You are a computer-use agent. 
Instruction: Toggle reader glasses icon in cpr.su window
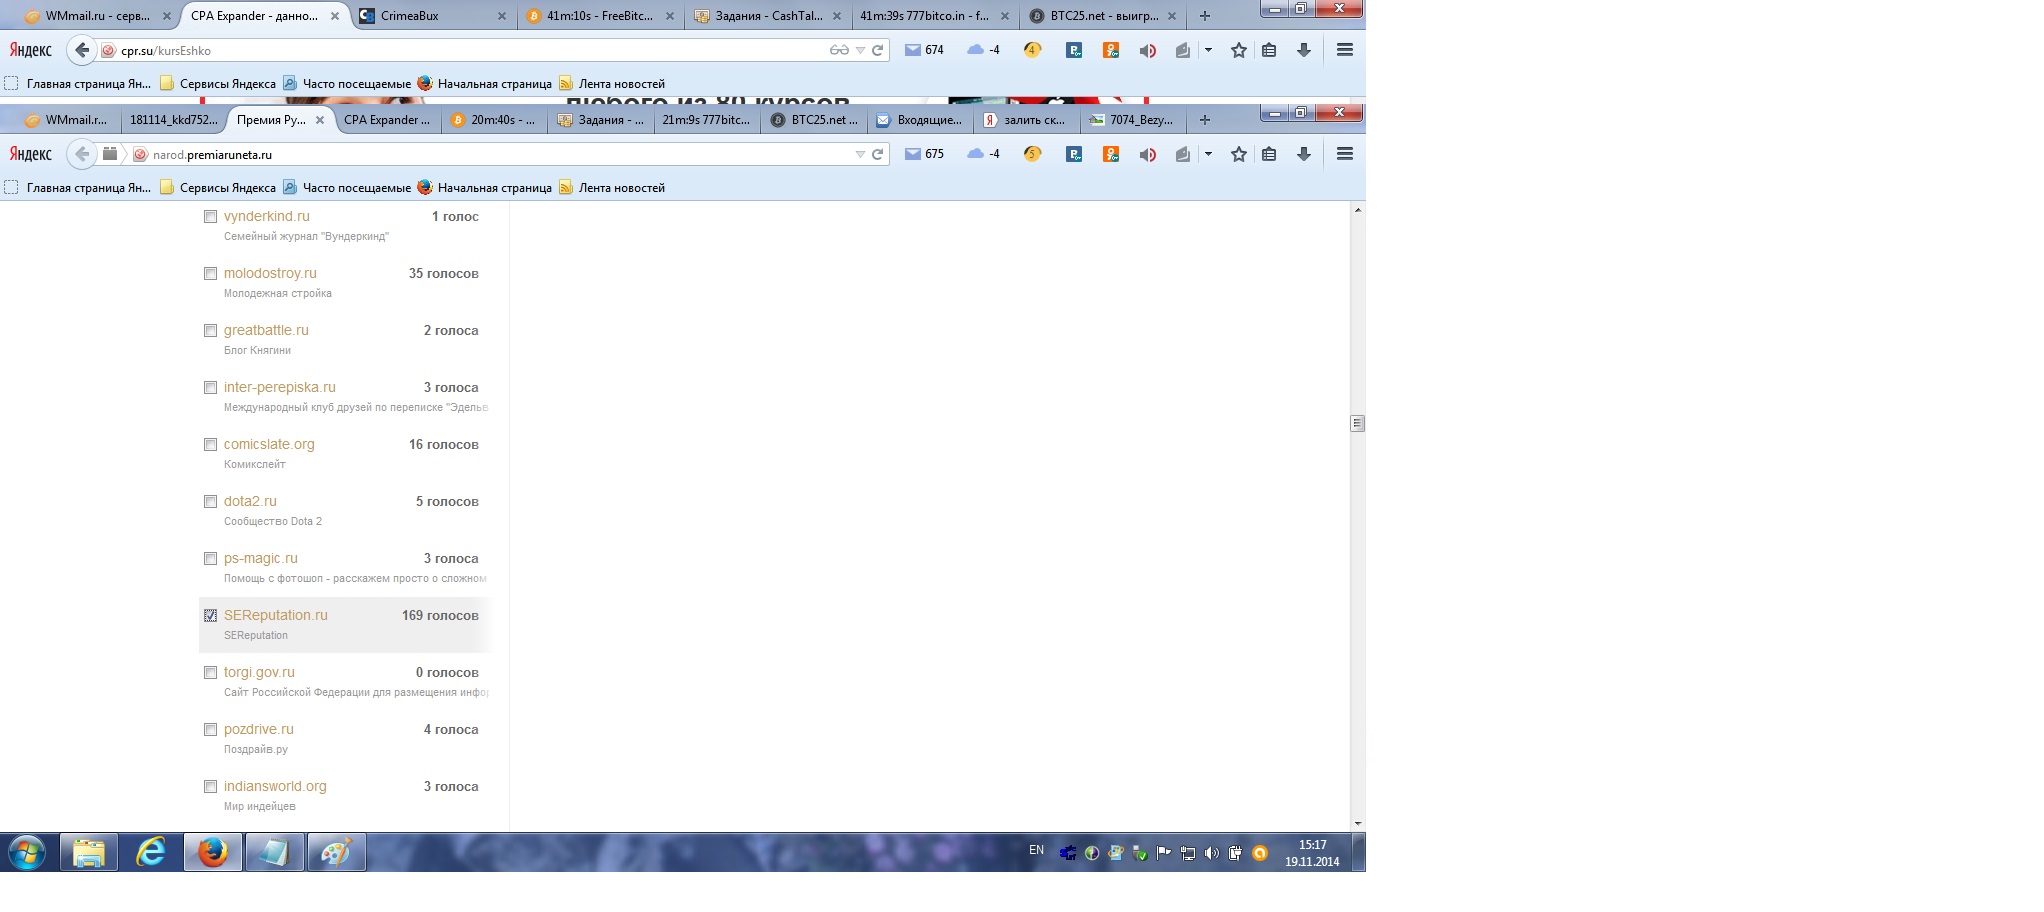tap(839, 50)
